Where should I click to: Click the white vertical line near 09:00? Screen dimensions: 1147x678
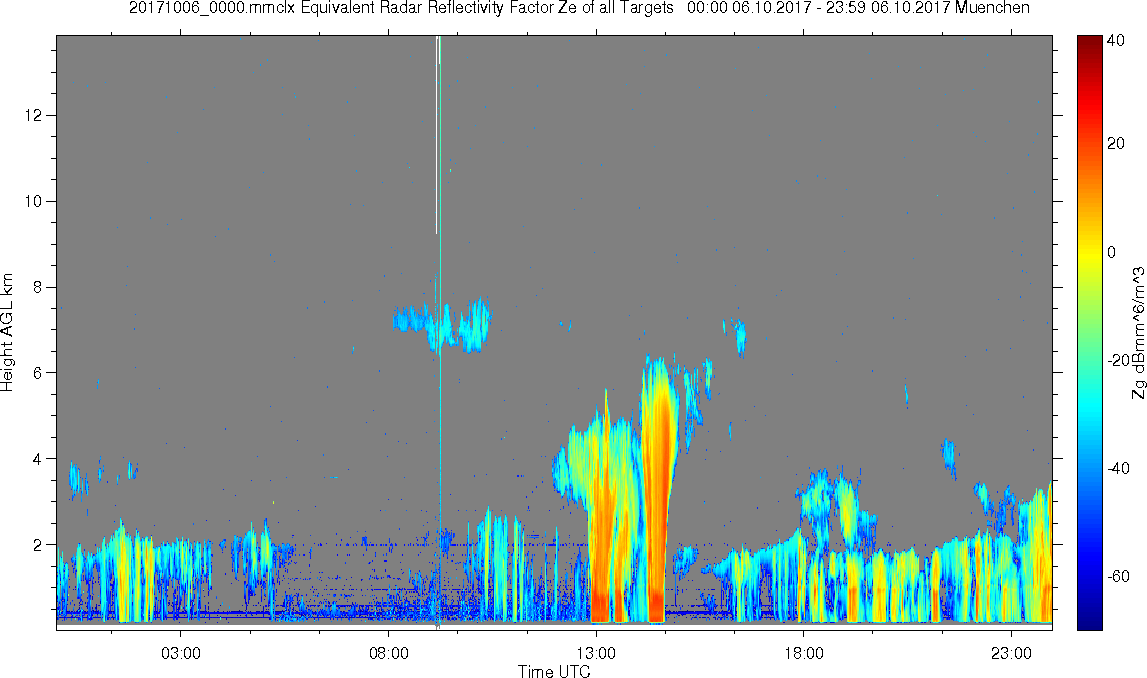[x=437, y=135]
